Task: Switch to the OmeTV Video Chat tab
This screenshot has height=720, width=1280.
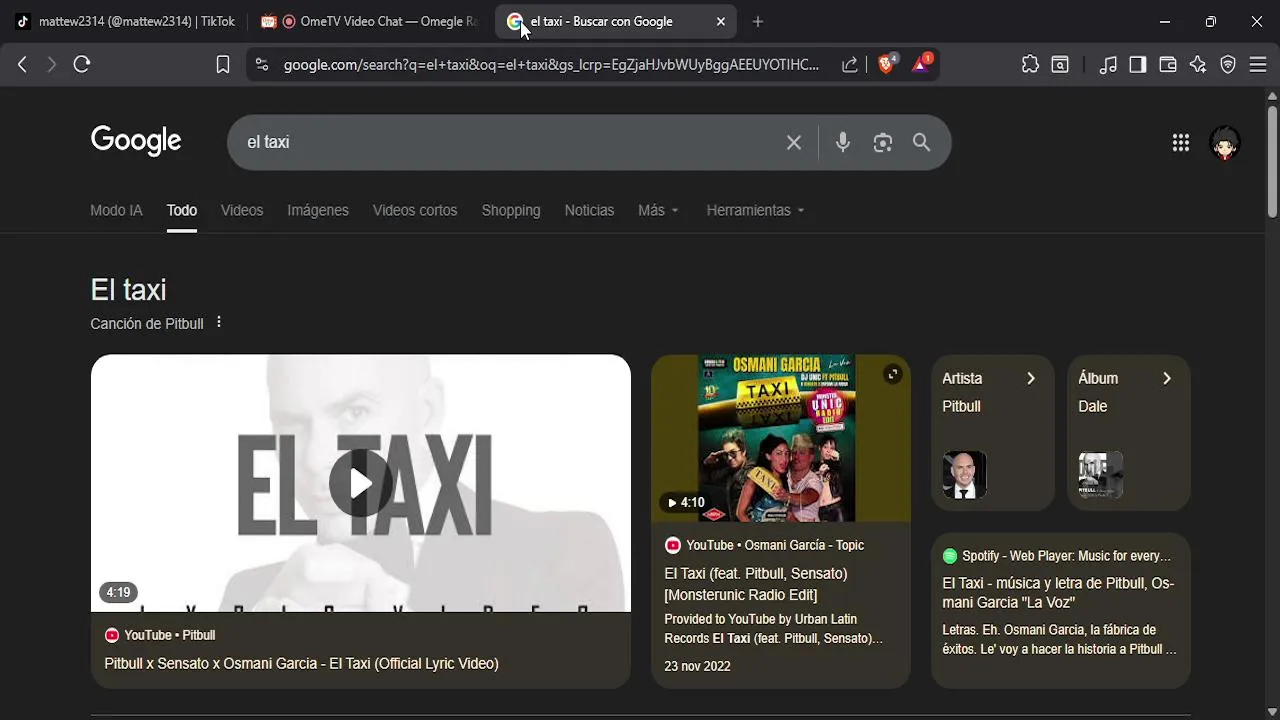Action: (370, 21)
